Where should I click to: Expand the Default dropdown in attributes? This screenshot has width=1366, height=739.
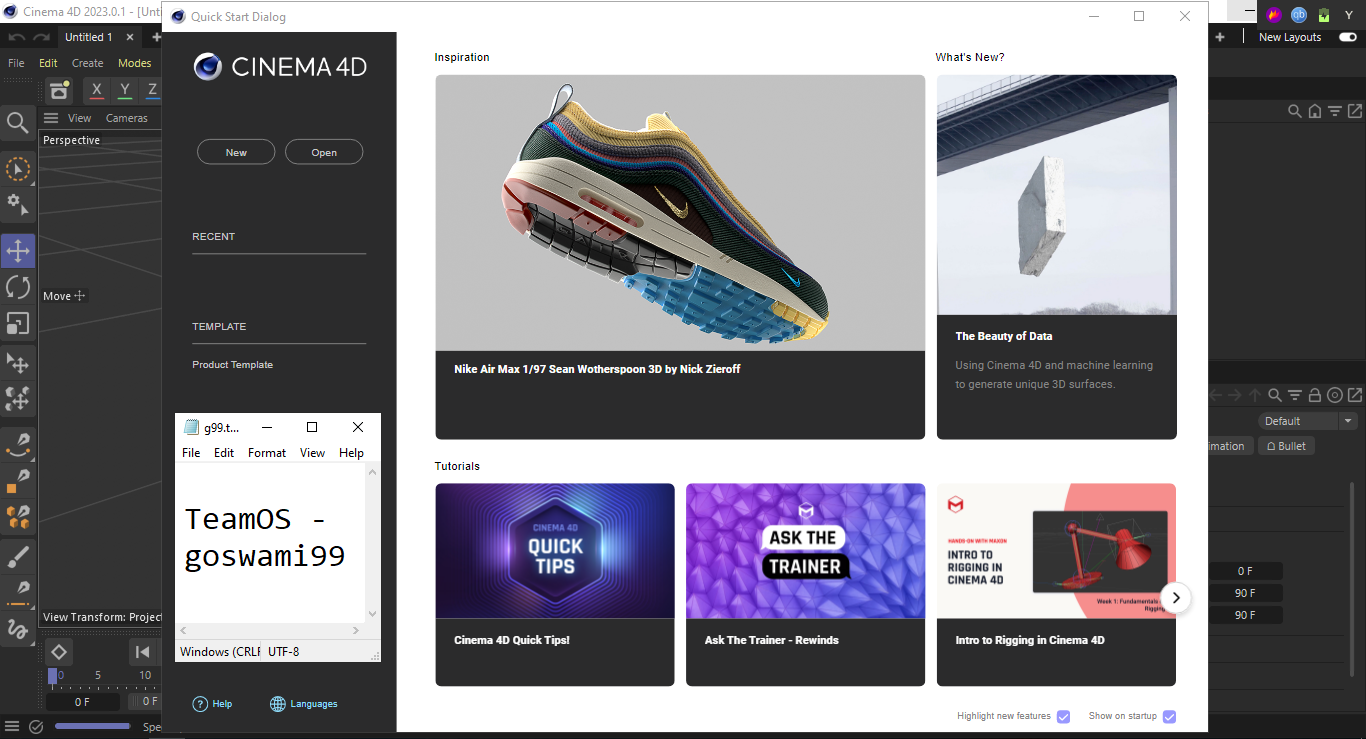1307,421
